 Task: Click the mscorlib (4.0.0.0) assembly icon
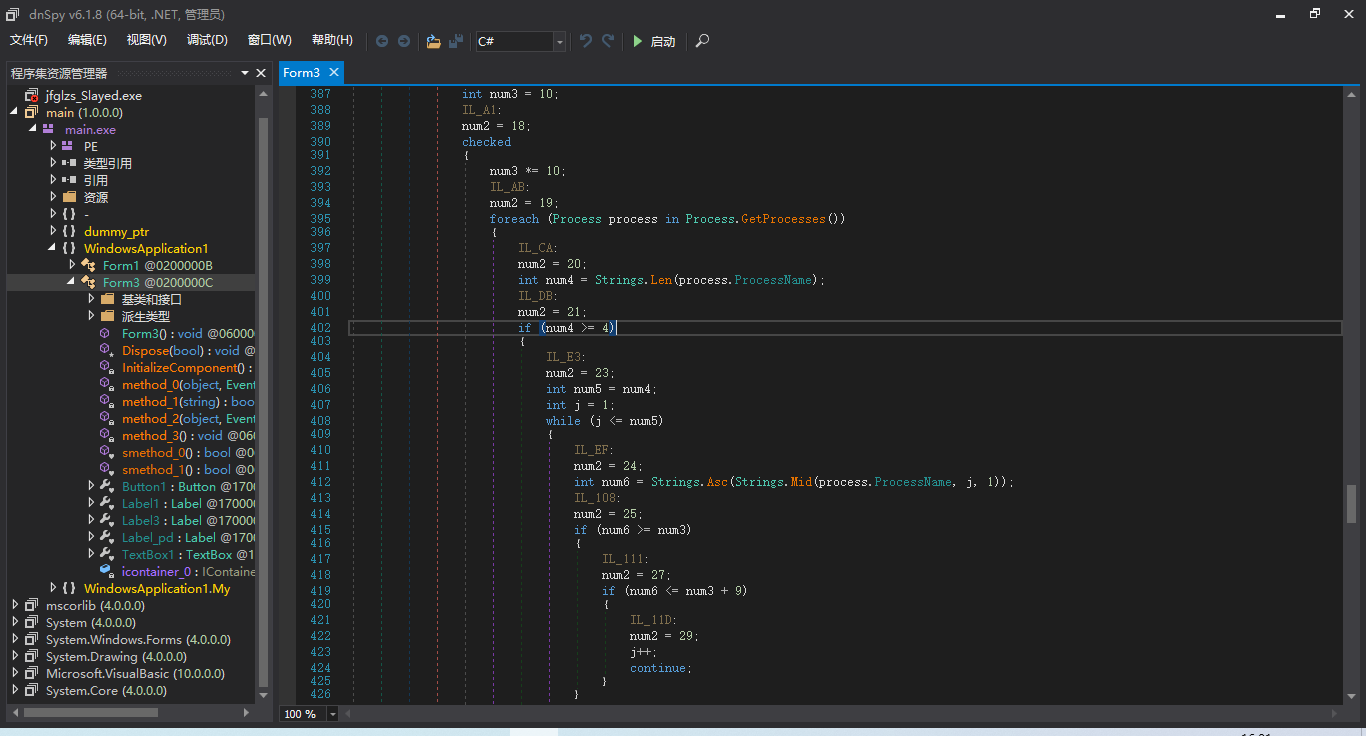[31, 605]
